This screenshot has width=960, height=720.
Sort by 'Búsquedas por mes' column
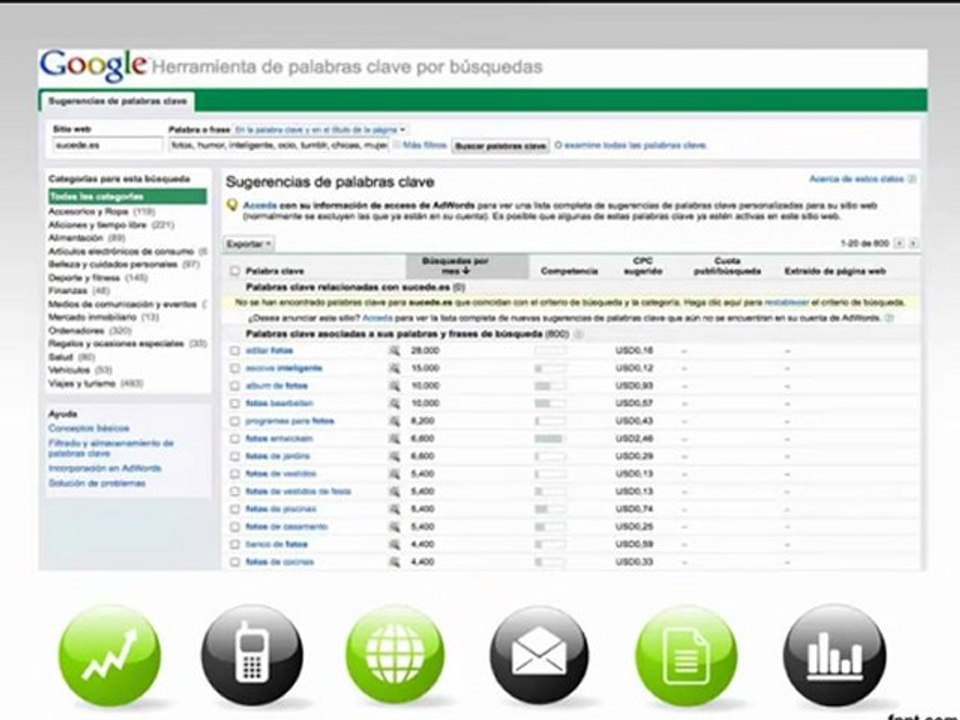pyautogui.click(x=467, y=266)
